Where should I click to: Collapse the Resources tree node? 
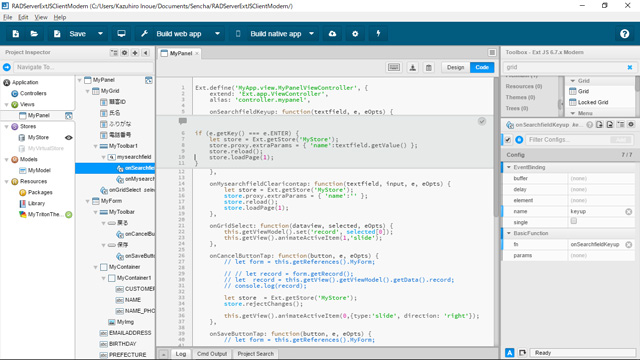pos(7,182)
